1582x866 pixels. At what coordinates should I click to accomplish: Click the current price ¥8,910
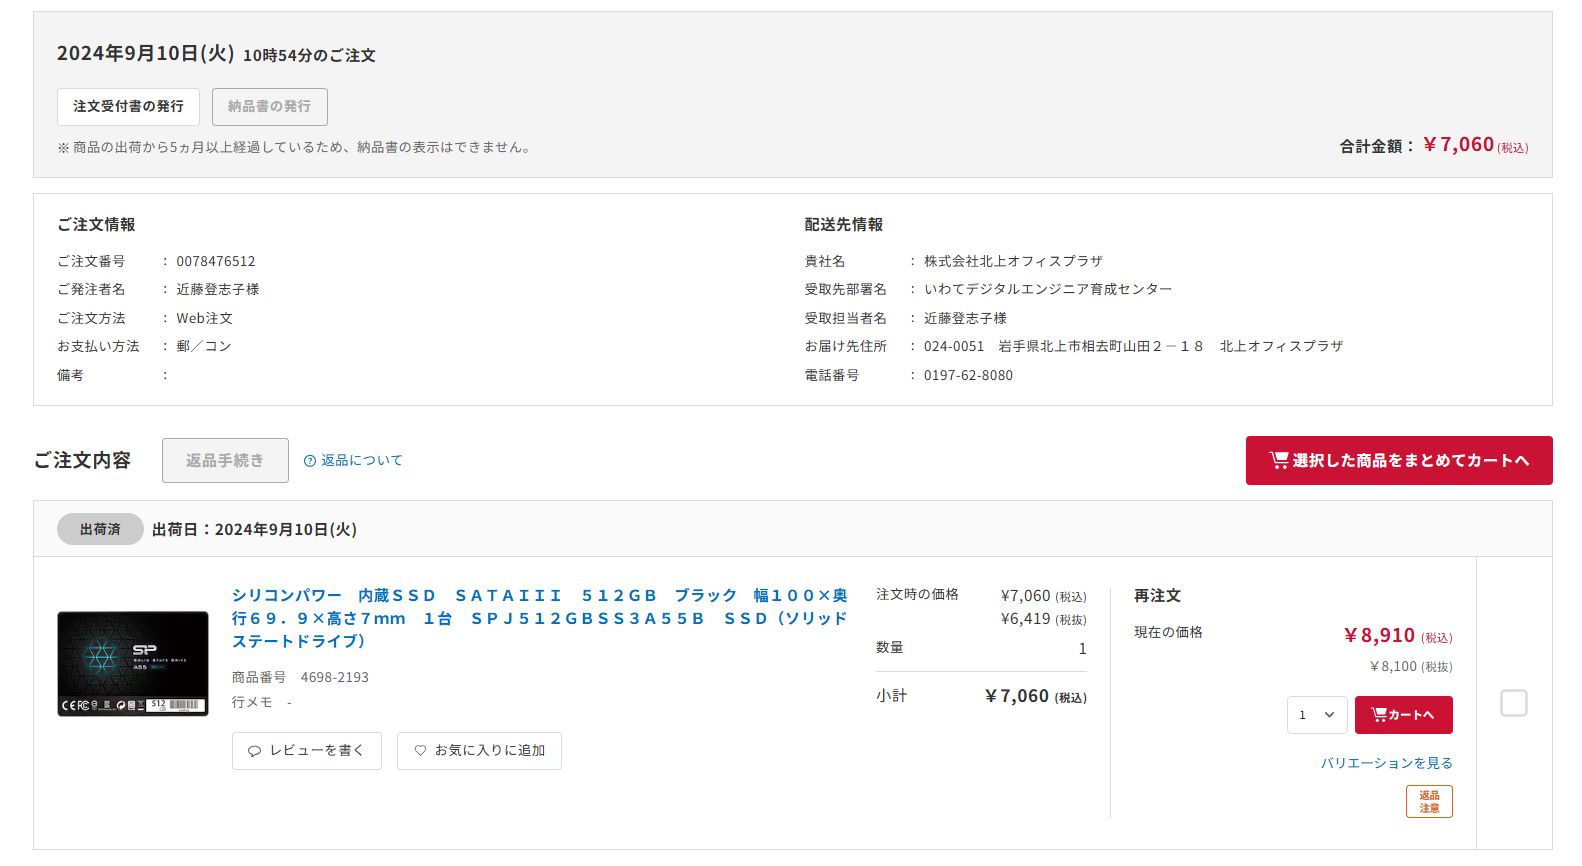1379,636
